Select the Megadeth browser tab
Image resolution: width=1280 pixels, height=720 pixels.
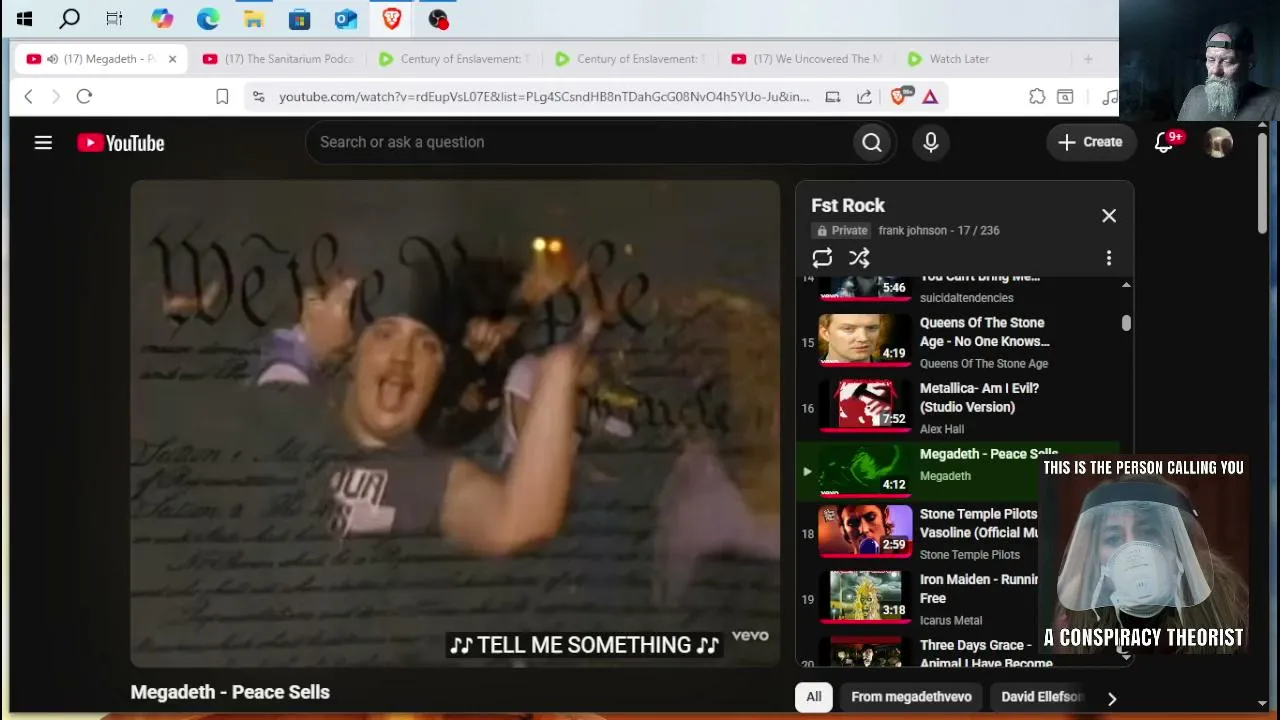(x=102, y=59)
